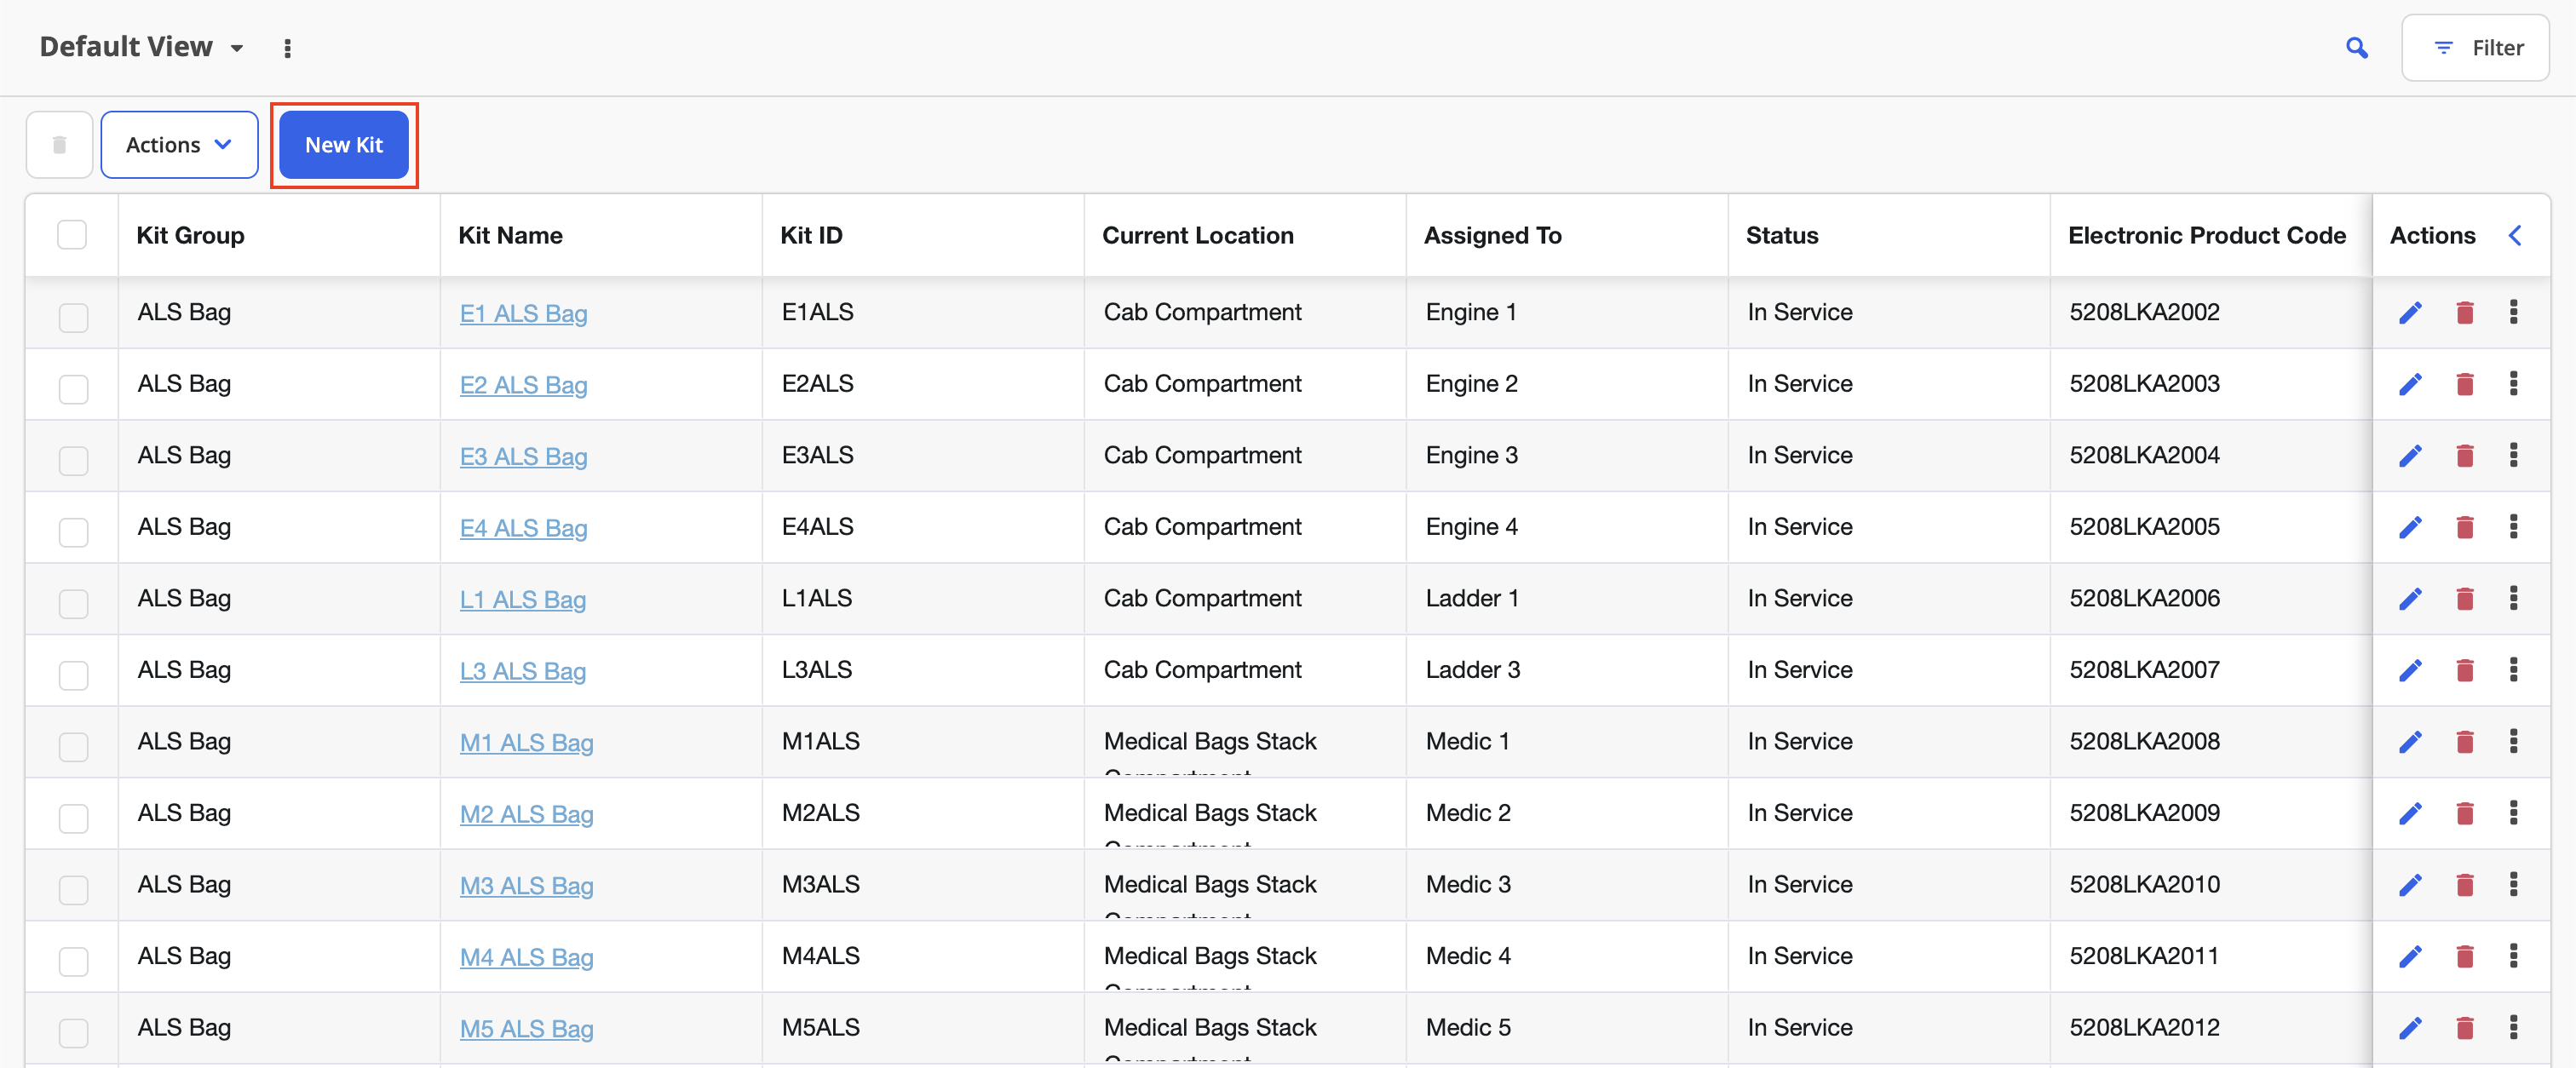Open the Filter button
Screen dimensions: 2576x1068
pos(2475,48)
